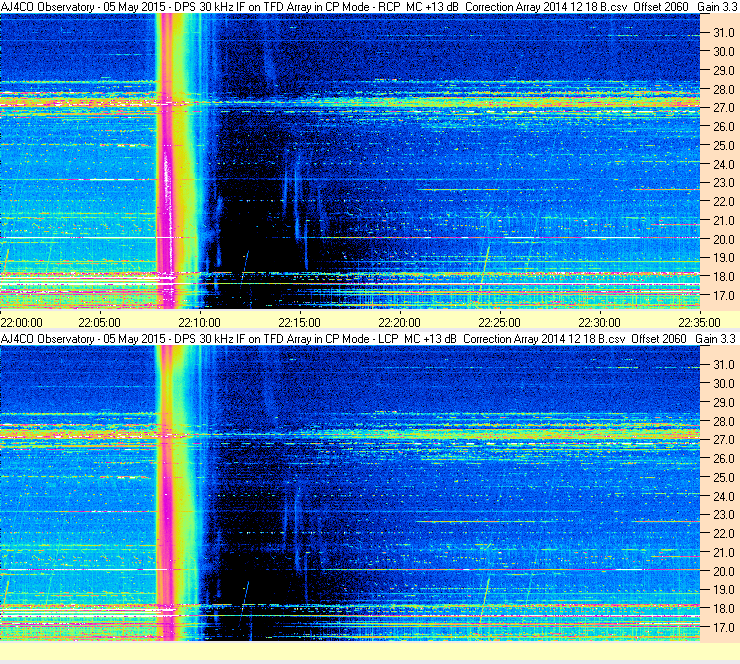Click the 31.0 frequency label in the RCP panel
740x664 pixels.
(723, 33)
